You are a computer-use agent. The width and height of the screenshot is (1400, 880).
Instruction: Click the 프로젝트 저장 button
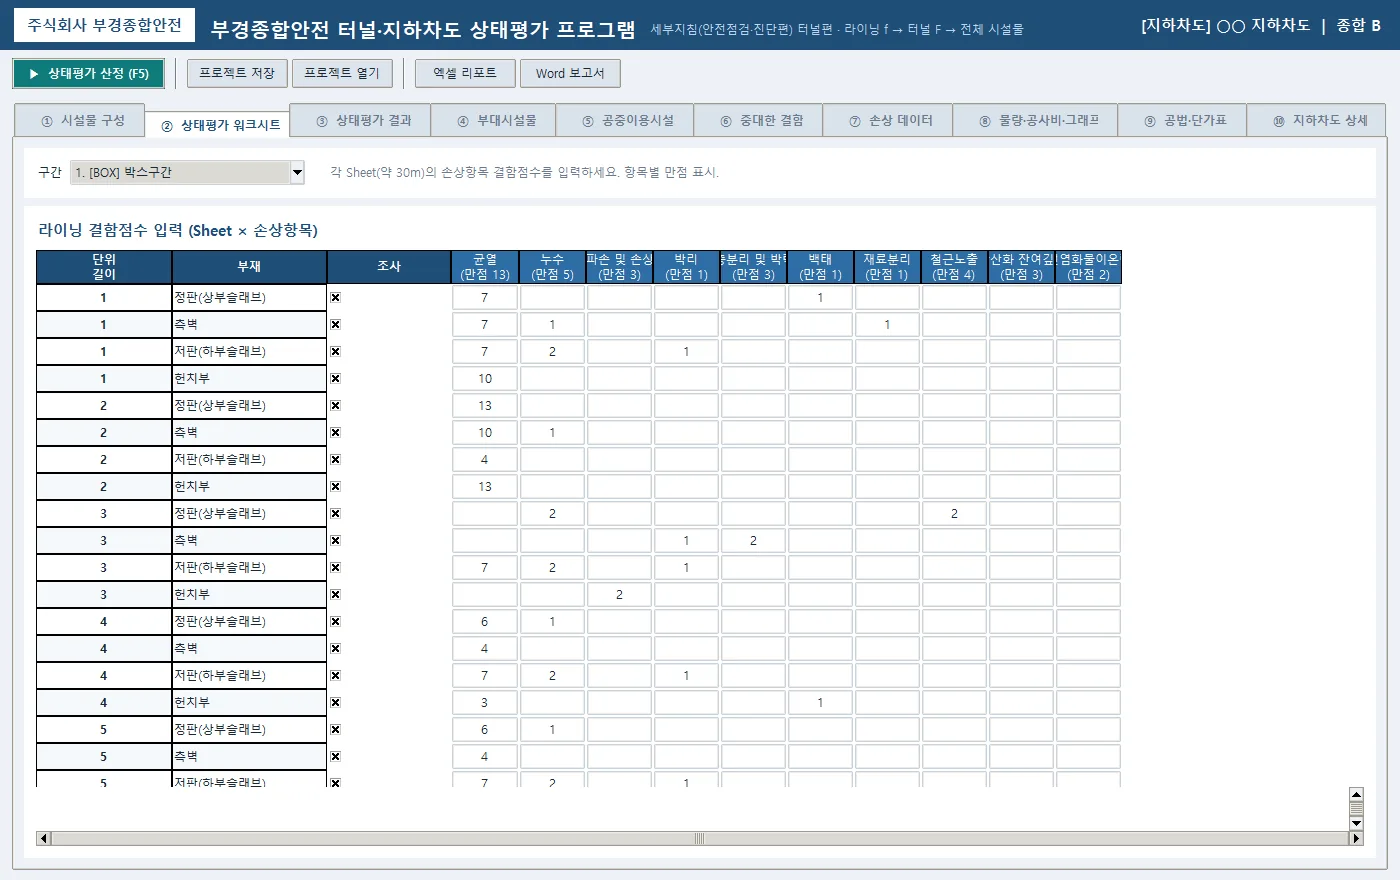(237, 73)
